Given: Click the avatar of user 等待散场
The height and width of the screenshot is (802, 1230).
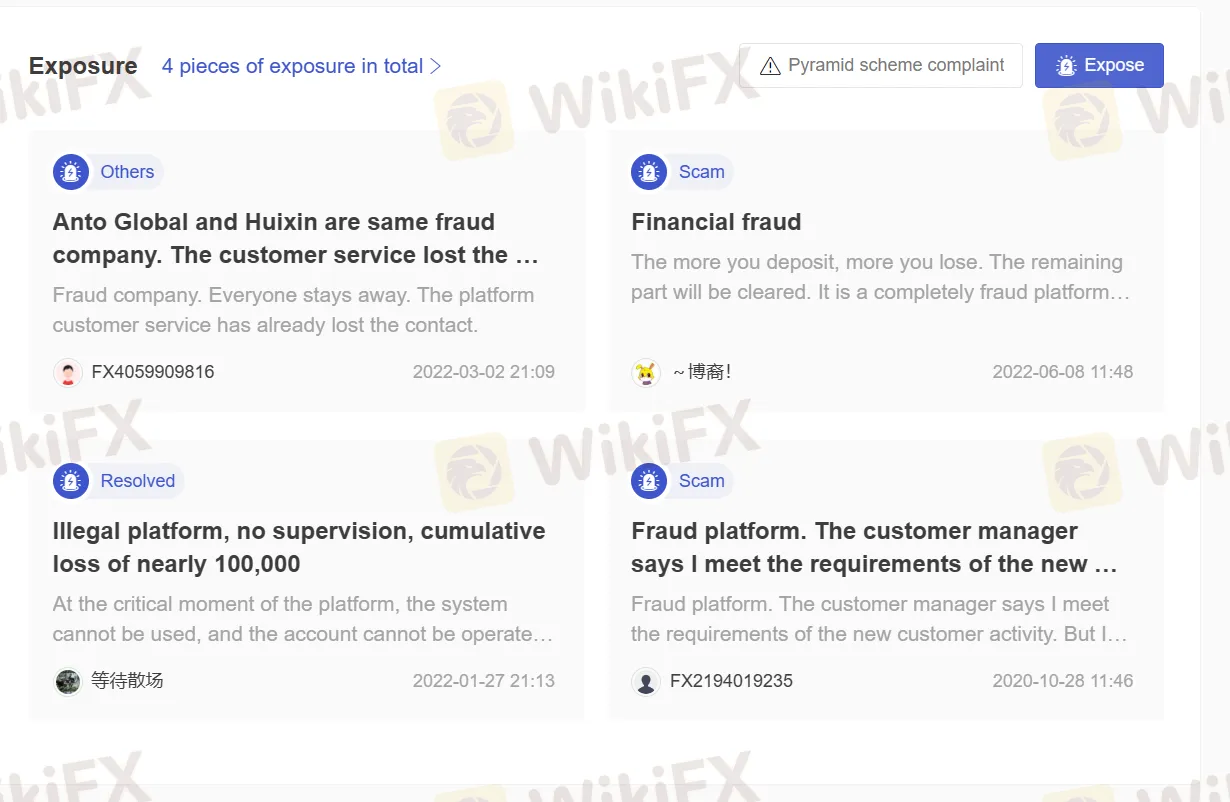Looking at the screenshot, I should (x=67, y=680).
